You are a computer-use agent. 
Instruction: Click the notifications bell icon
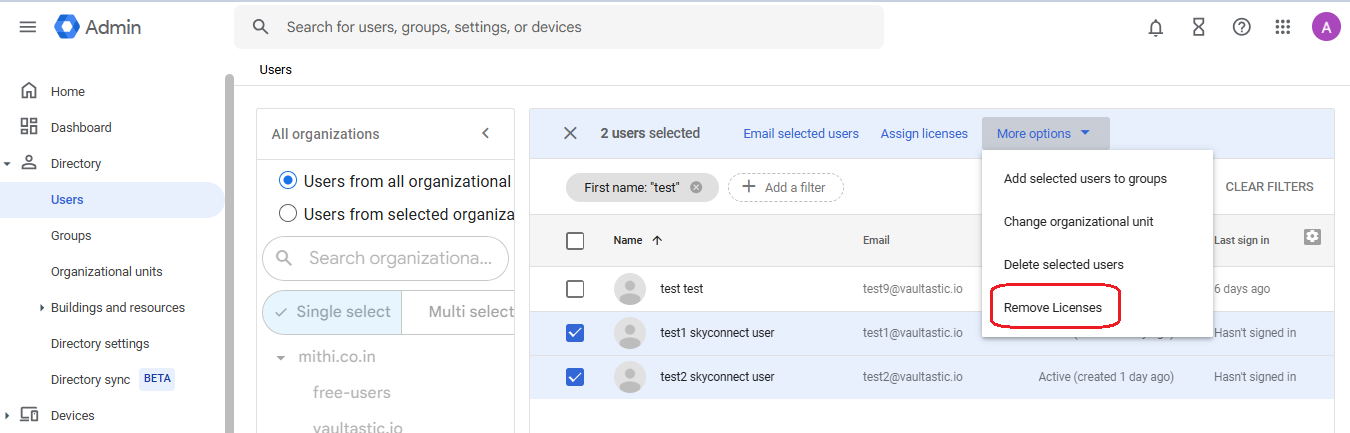click(x=1156, y=27)
